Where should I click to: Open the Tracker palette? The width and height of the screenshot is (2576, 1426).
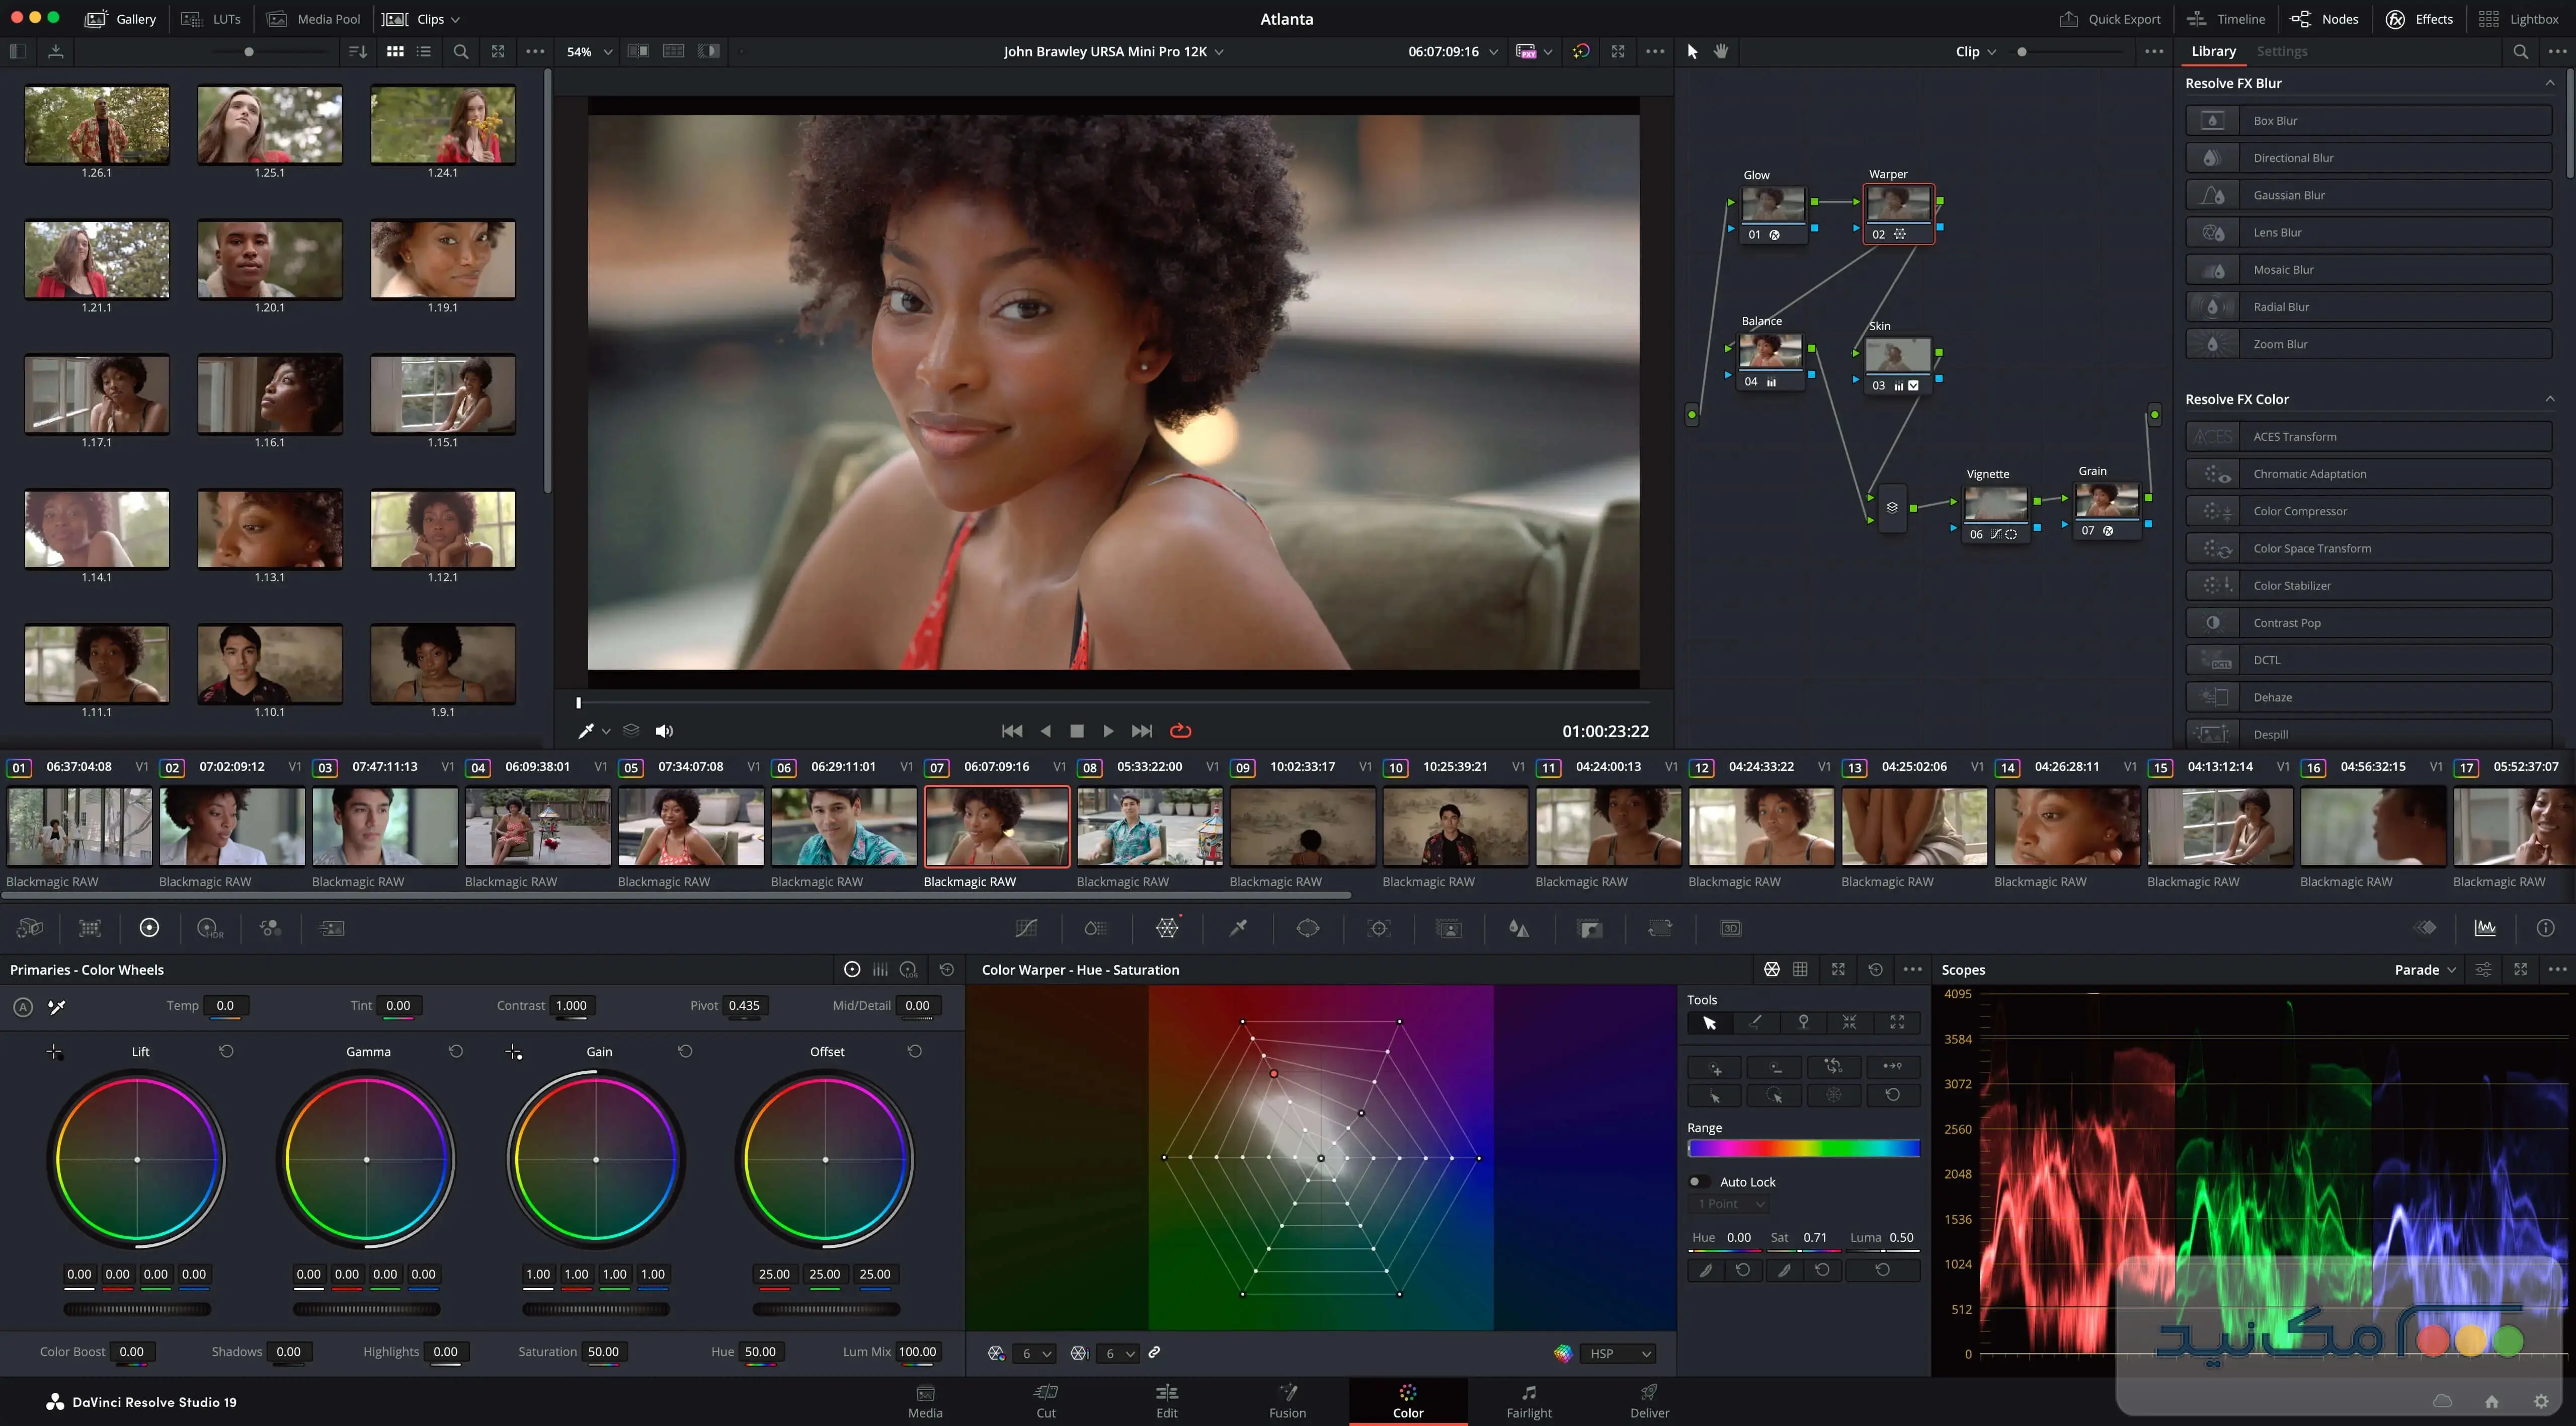tap(1380, 928)
